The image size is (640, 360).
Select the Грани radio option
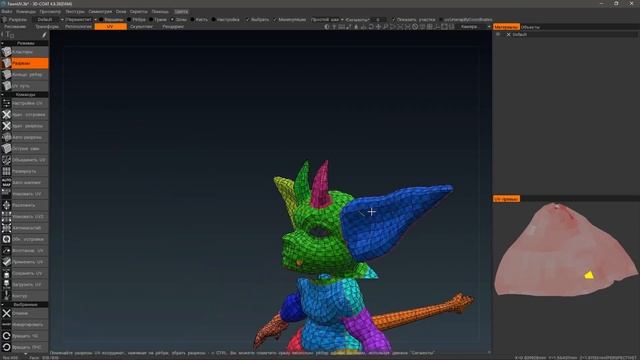point(151,20)
